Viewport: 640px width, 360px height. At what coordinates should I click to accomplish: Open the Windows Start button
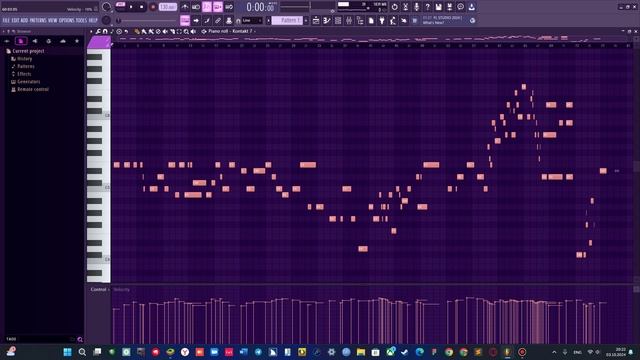[x=67, y=352]
